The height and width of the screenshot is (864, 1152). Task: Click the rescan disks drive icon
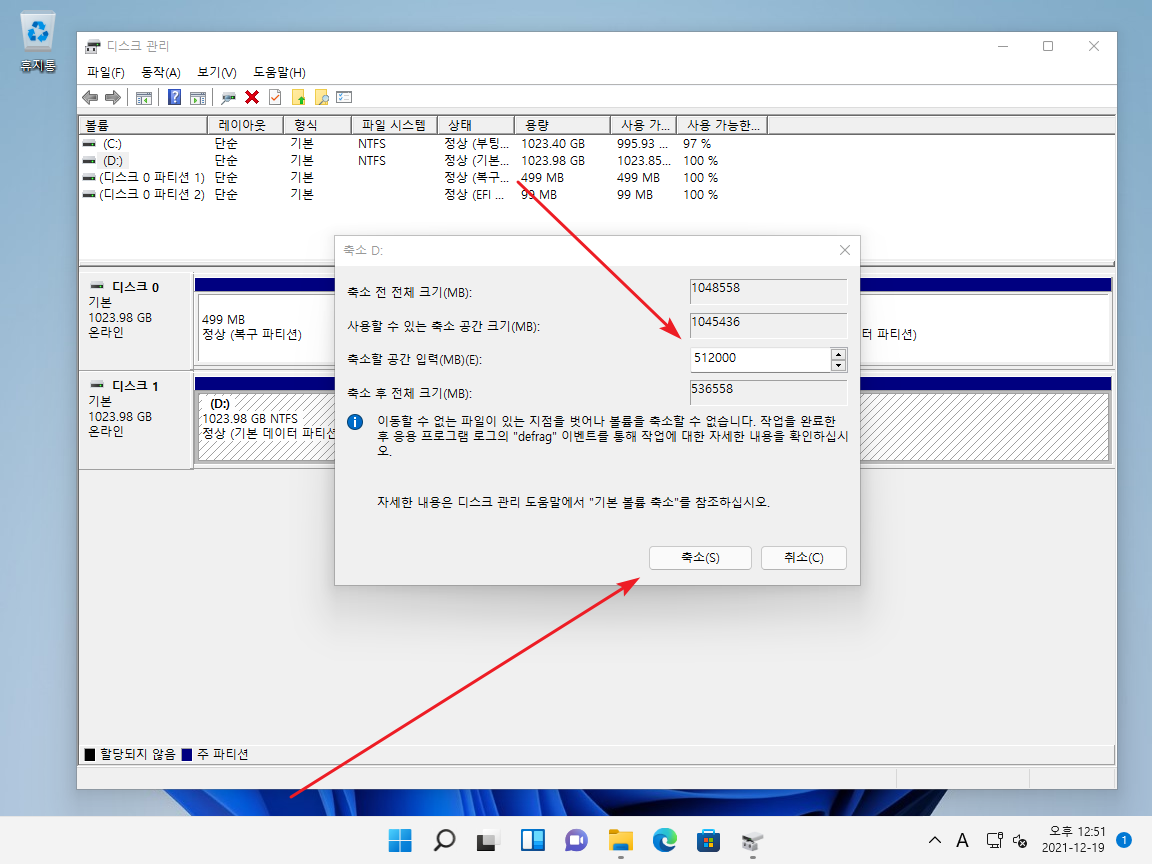click(228, 97)
